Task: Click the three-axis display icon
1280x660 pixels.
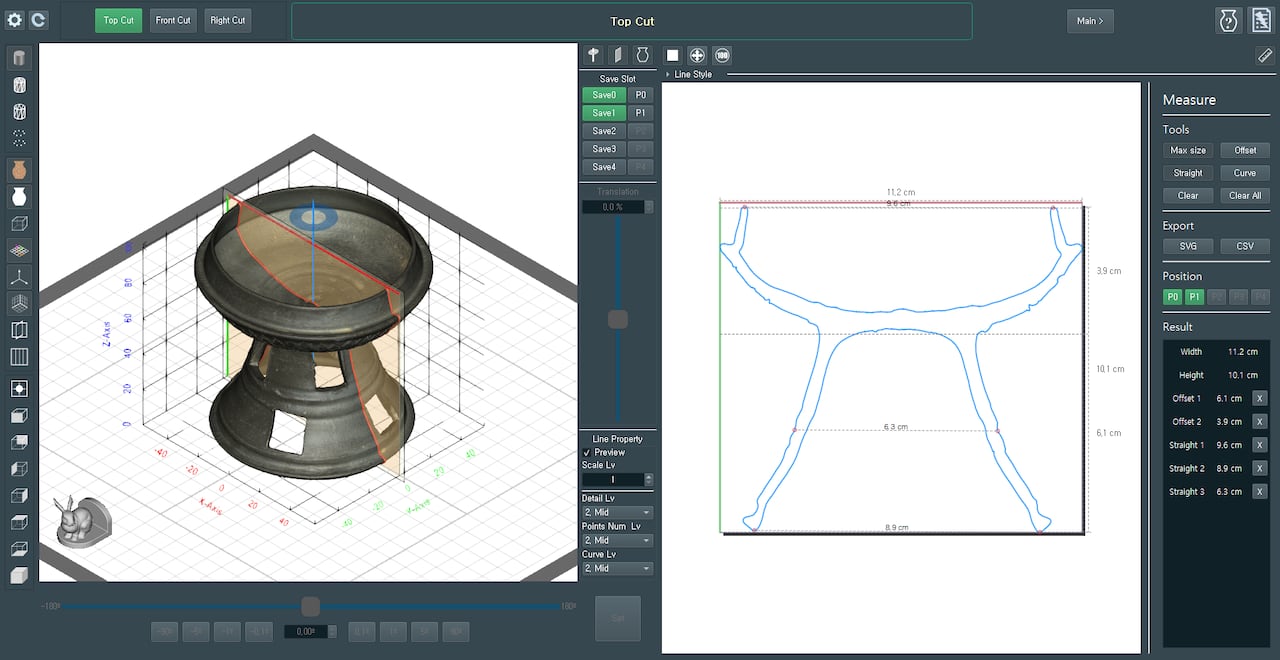Action: click(19, 276)
